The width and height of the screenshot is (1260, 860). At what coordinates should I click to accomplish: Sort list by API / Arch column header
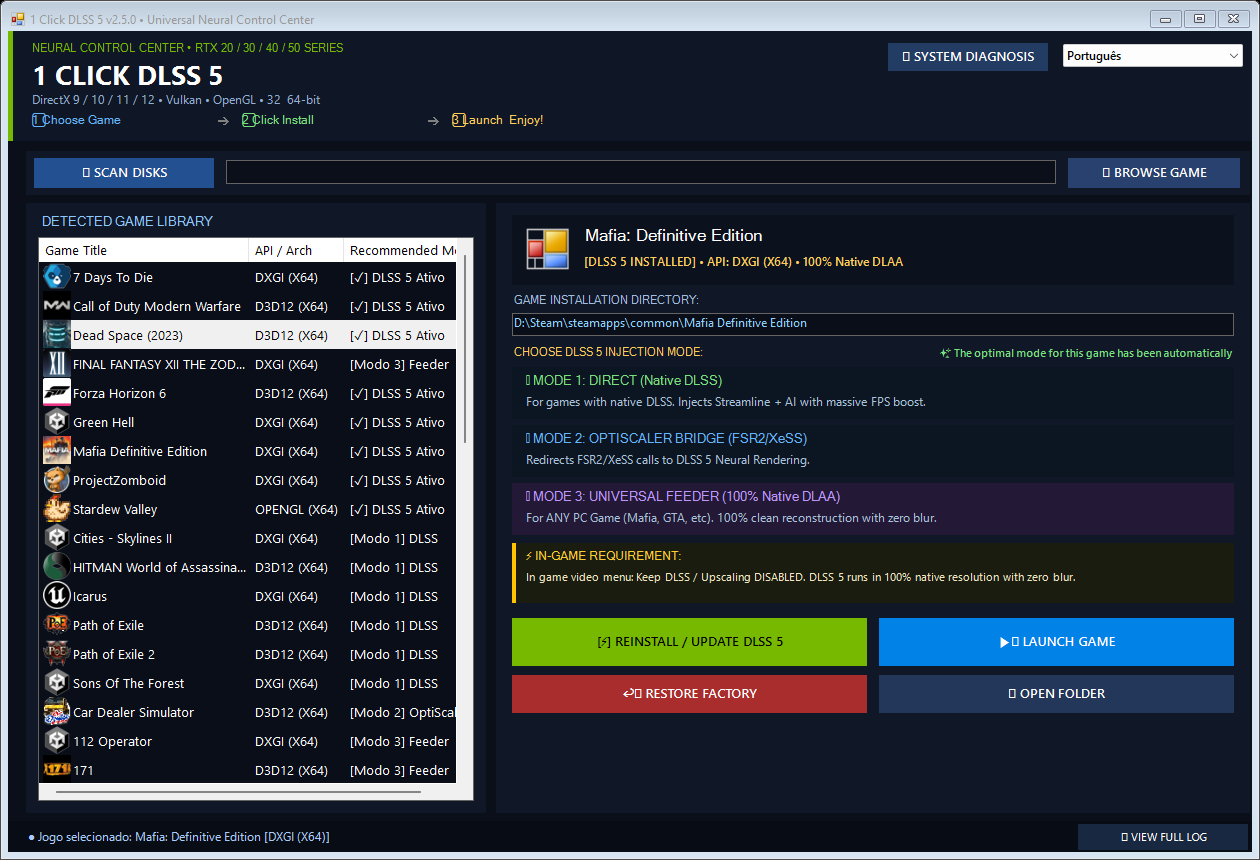(x=296, y=250)
